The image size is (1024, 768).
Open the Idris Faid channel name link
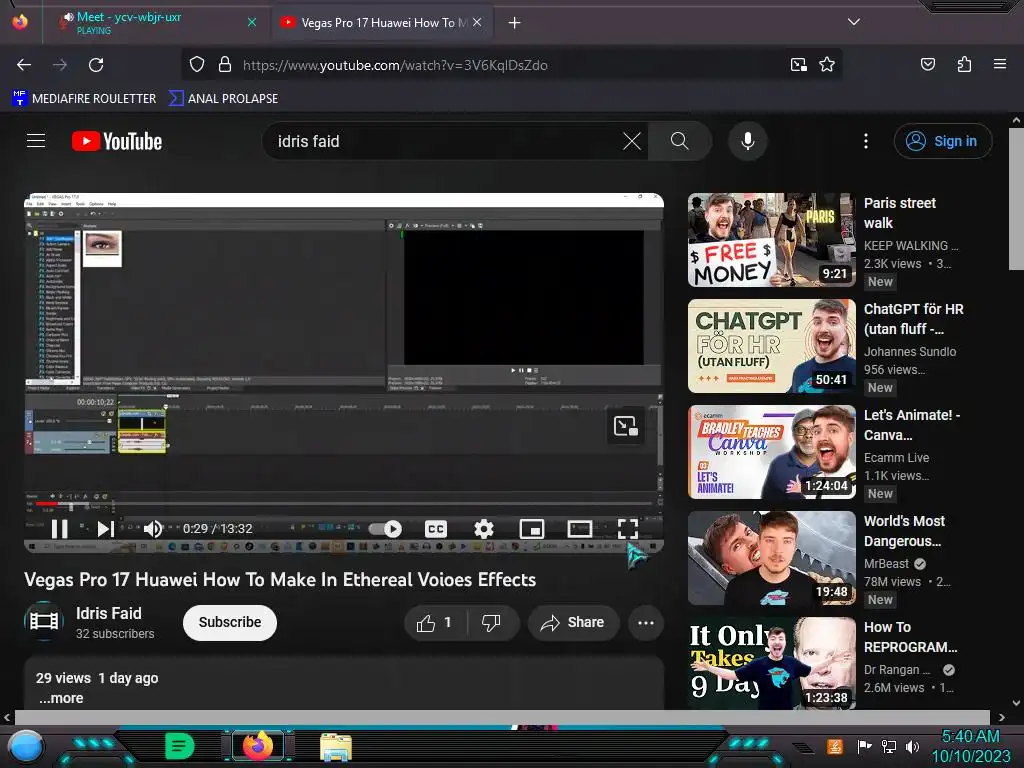pos(108,613)
